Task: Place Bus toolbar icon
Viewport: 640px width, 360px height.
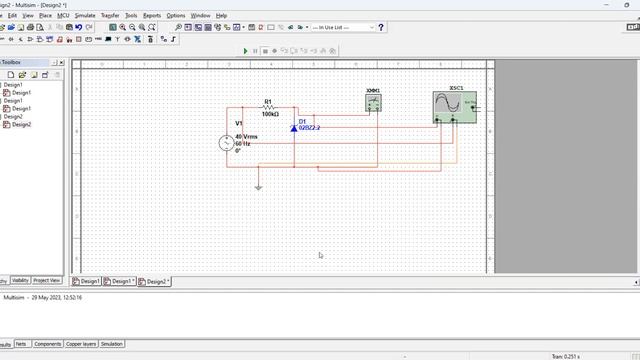Action: (173, 39)
